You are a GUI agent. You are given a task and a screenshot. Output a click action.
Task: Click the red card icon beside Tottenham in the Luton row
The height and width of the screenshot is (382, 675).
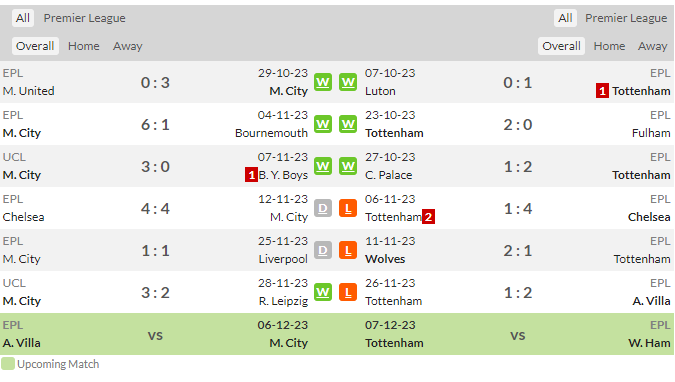coord(602,91)
